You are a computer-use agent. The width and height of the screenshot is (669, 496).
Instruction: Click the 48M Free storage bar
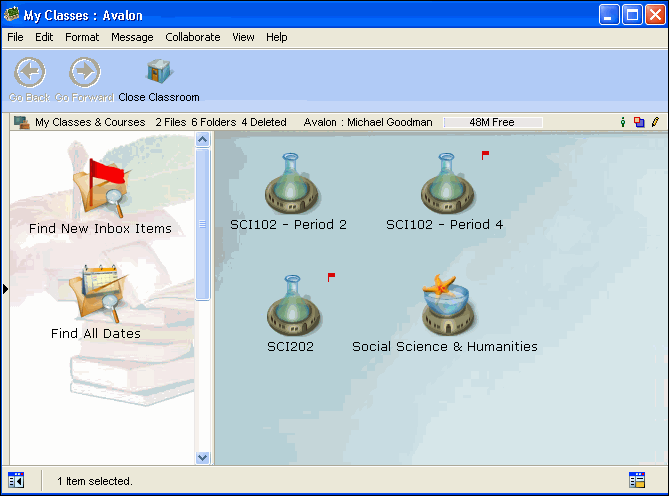[x=492, y=122]
